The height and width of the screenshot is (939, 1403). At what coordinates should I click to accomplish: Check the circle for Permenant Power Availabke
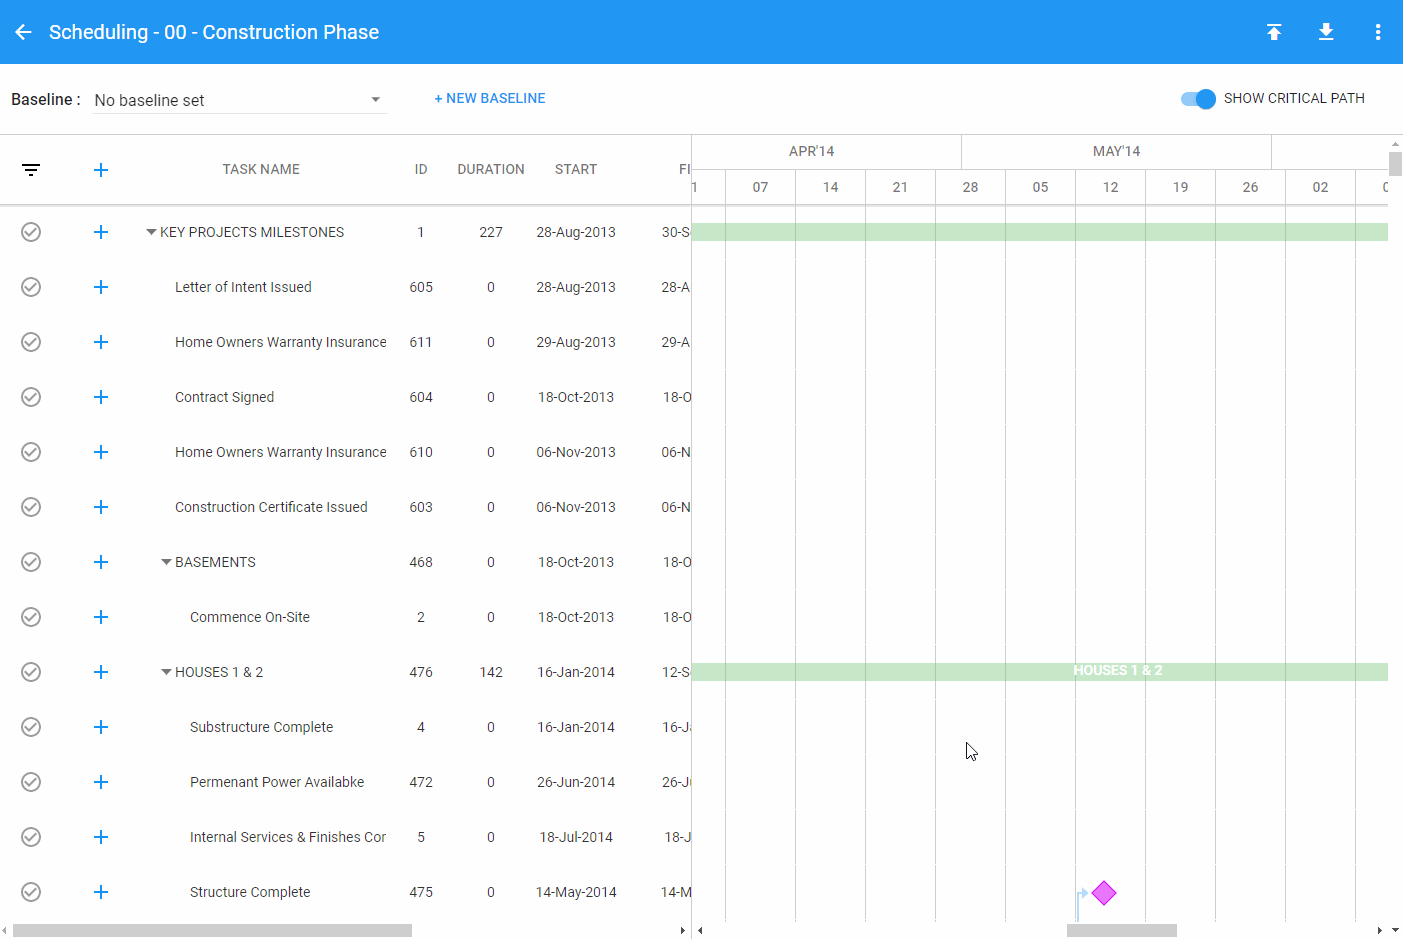coord(31,782)
